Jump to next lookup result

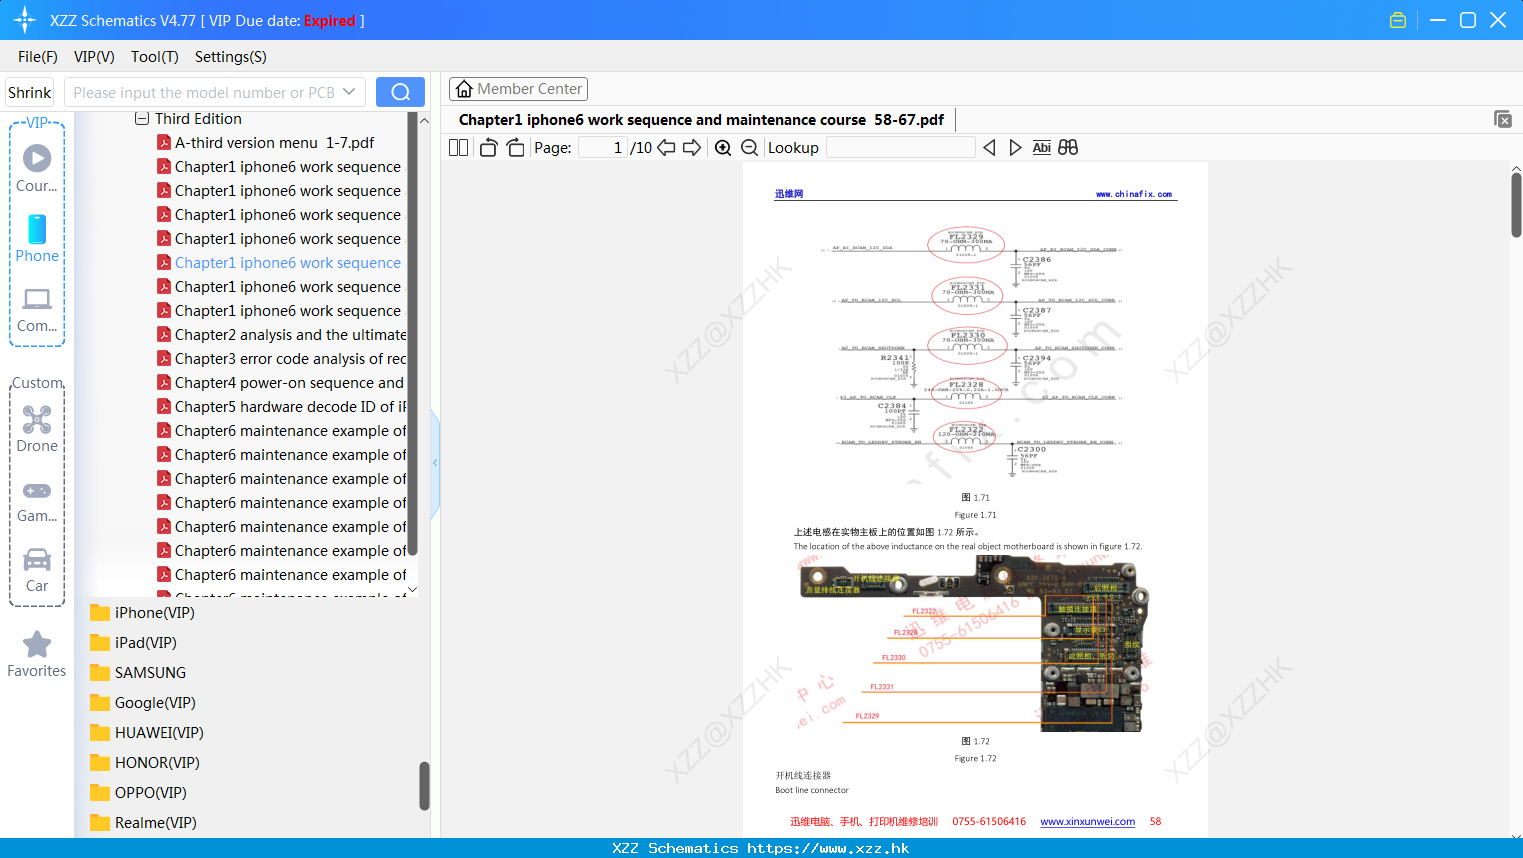tap(1015, 147)
